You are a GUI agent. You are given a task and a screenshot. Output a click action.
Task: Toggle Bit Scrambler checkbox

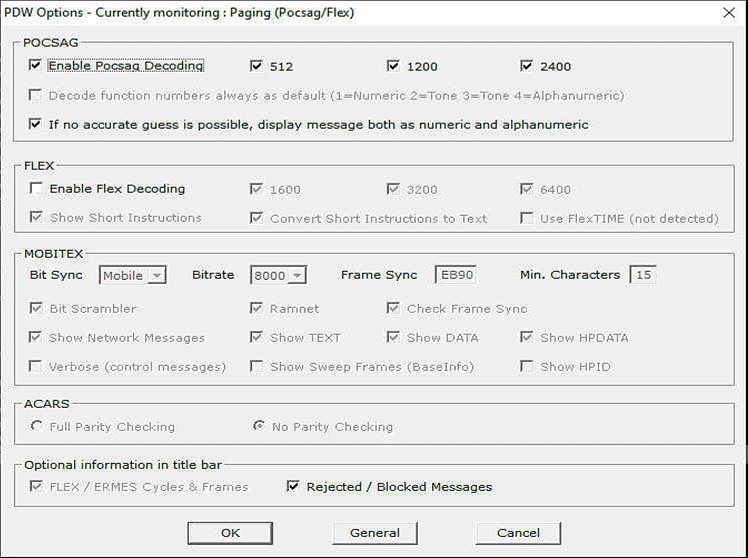[x=36, y=308]
